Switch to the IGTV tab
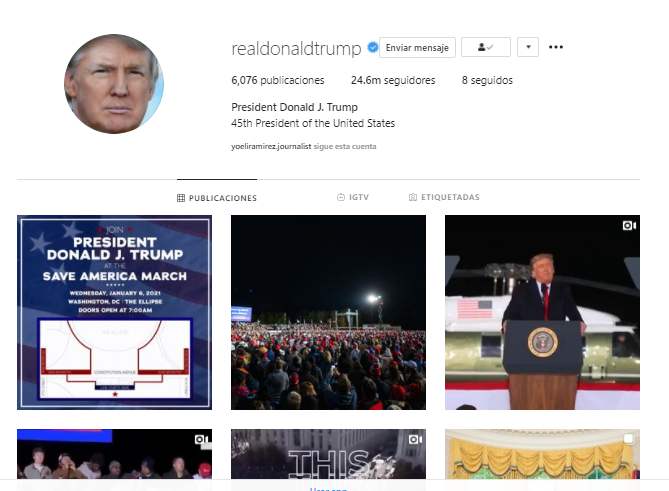 (x=353, y=197)
